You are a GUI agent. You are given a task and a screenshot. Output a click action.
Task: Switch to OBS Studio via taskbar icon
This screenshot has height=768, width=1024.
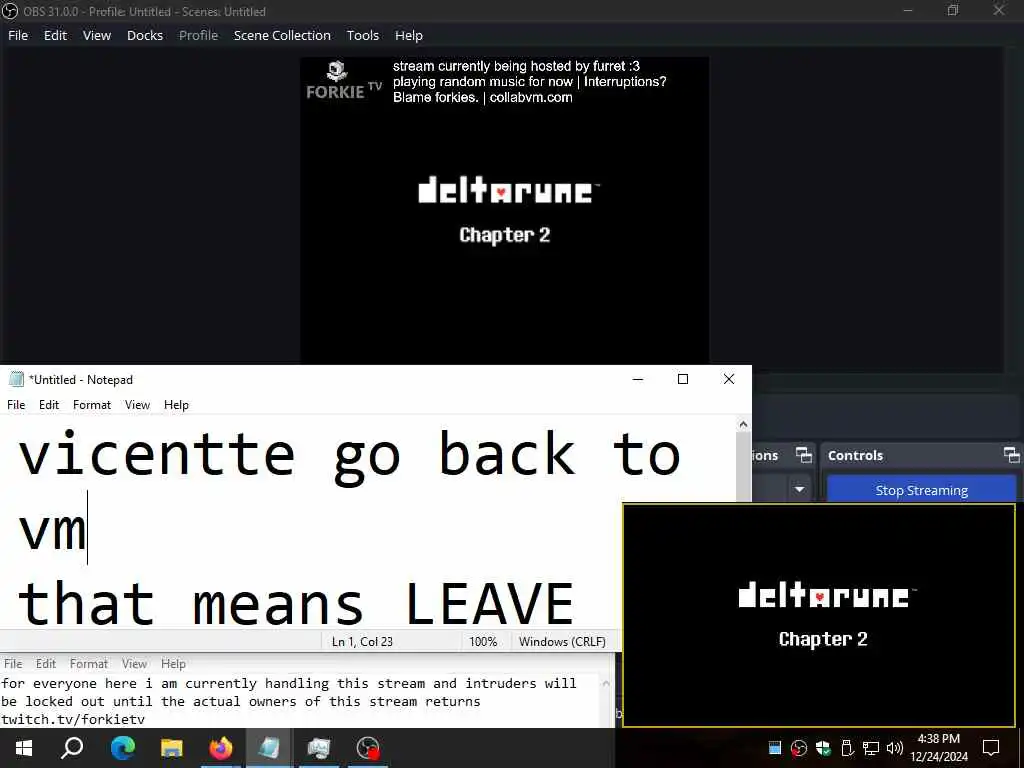[368, 748]
